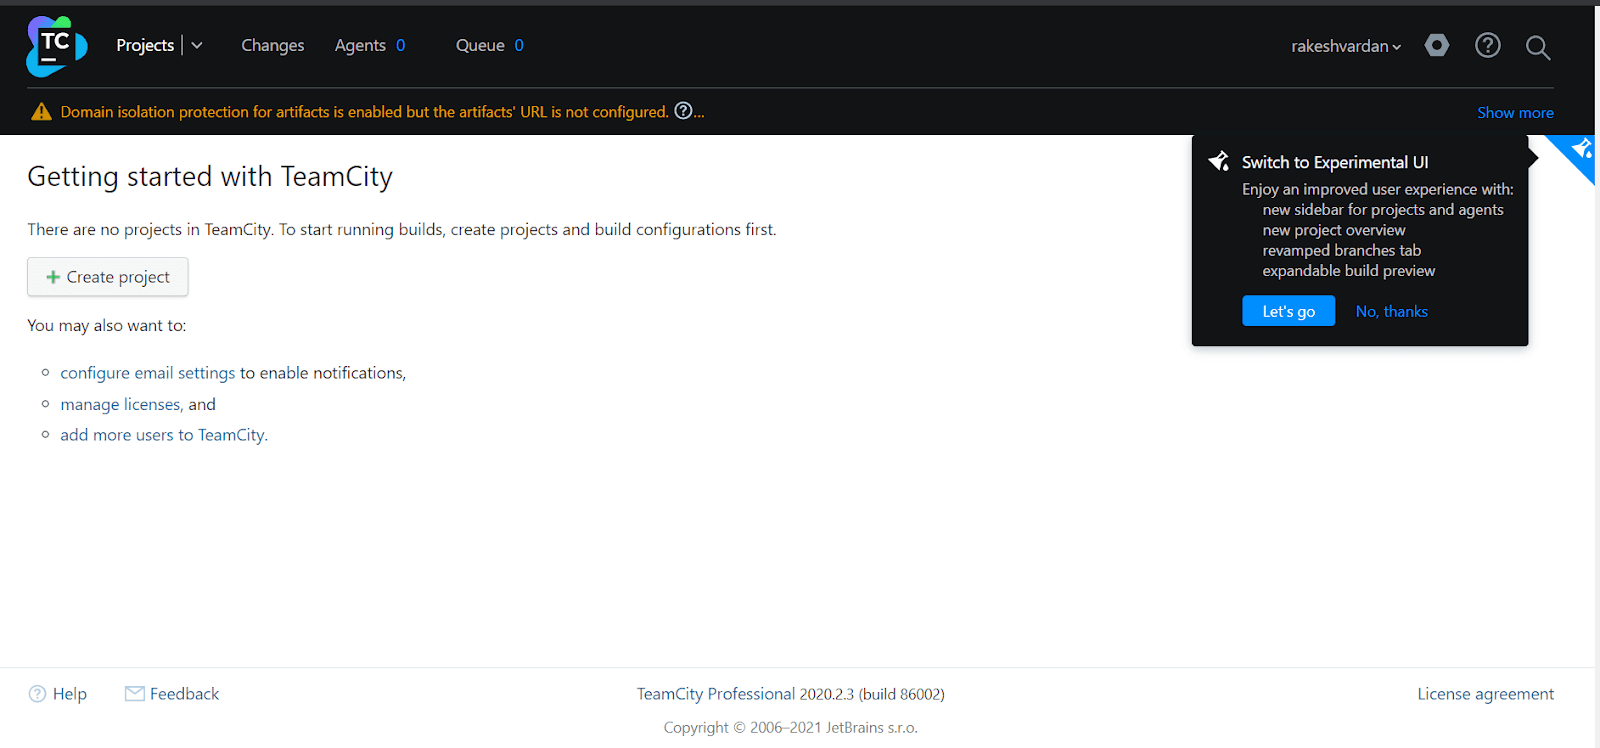Expand warning with Show more
Image resolution: width=1600 pixels, height=748 pixels.
[x=1515, y=113]
